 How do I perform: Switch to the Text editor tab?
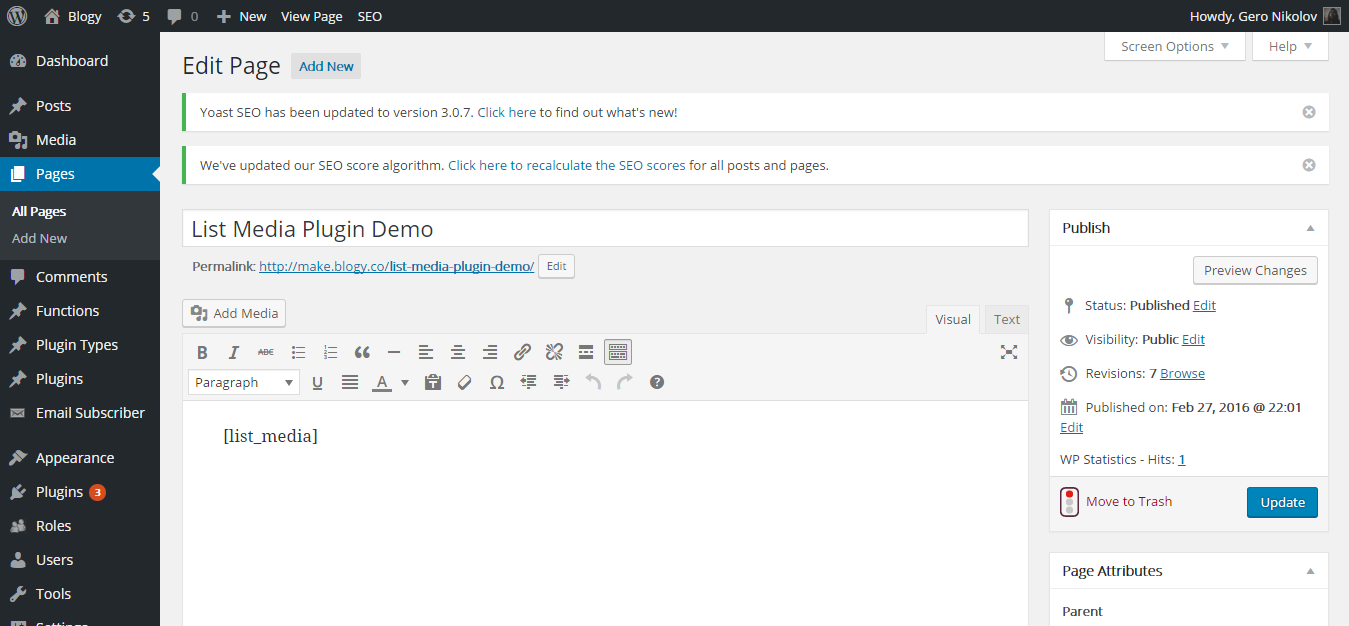tap(1006, 319)
